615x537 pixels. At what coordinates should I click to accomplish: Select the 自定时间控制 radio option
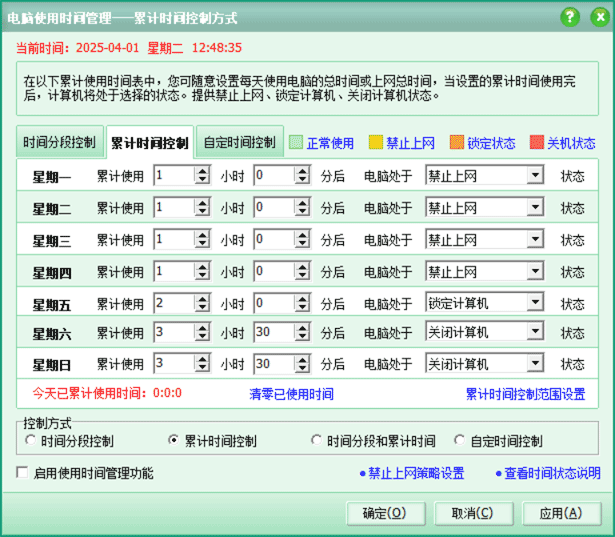coord(460,441)
